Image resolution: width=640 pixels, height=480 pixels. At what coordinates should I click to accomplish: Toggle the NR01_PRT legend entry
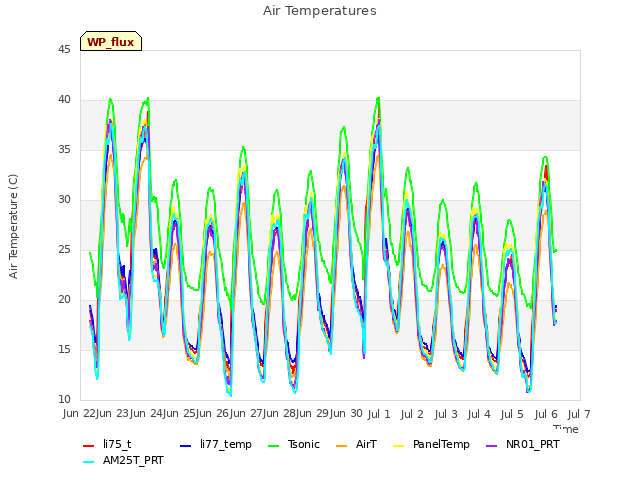coord(522,444)
